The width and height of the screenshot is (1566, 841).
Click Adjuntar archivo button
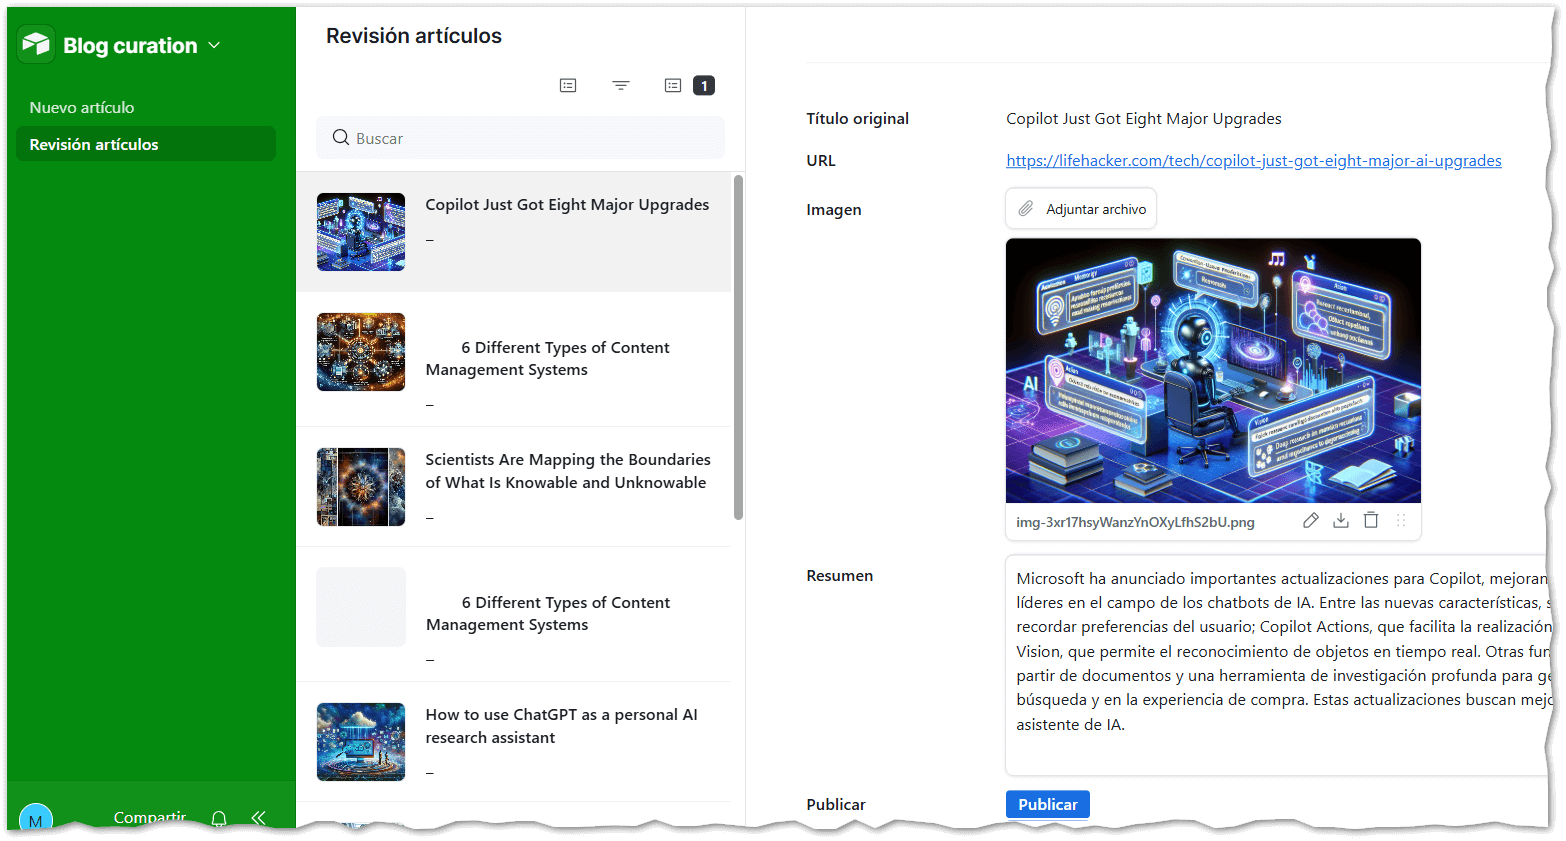(1081, 209)
